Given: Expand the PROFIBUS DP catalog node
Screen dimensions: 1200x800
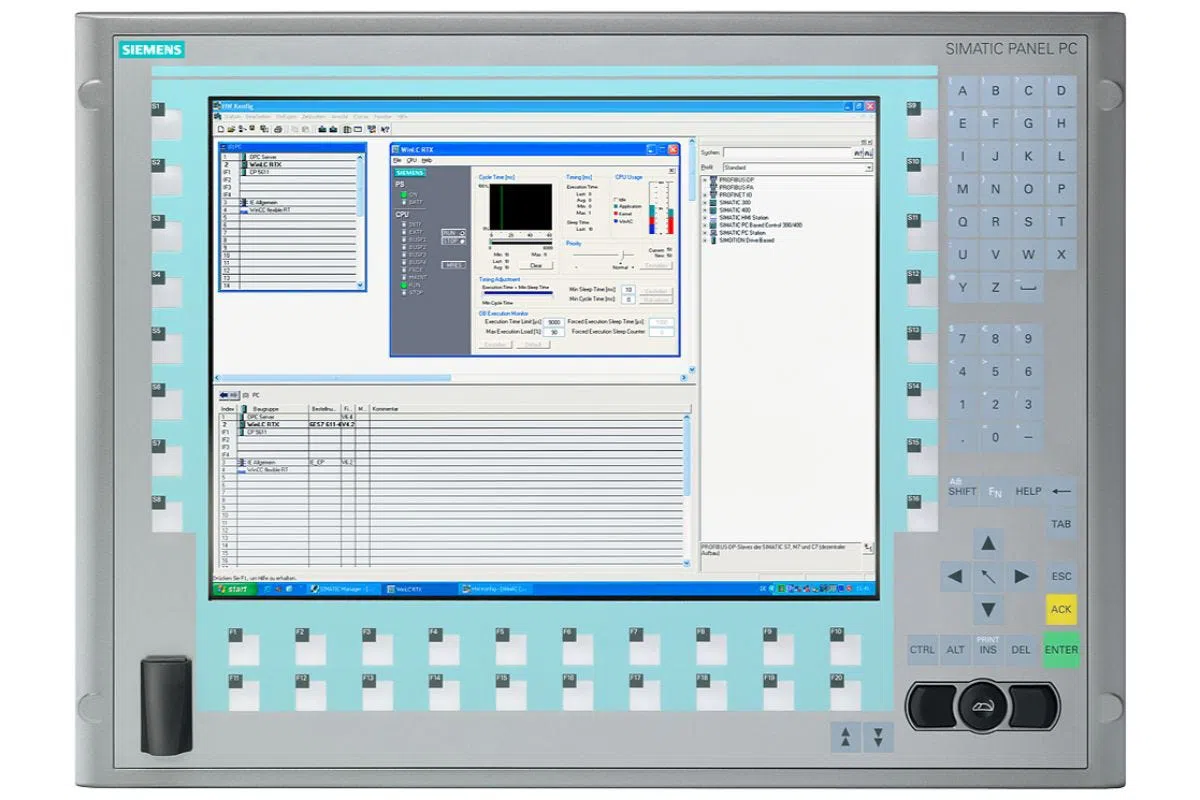Looking at the screenshot, I should [x=705, y=180].
